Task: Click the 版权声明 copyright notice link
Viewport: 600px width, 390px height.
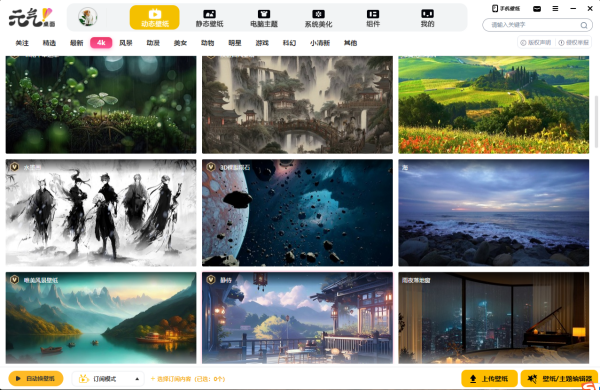Action: (536, 42)
